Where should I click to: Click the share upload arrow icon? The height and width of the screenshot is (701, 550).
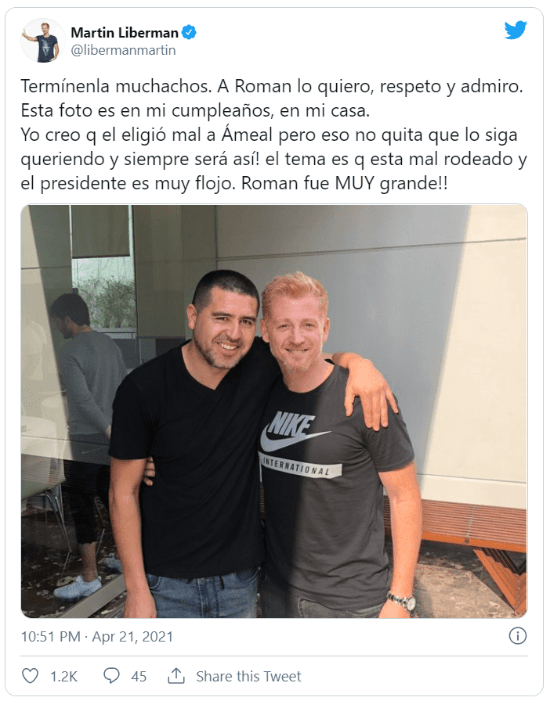coord(176,676)
